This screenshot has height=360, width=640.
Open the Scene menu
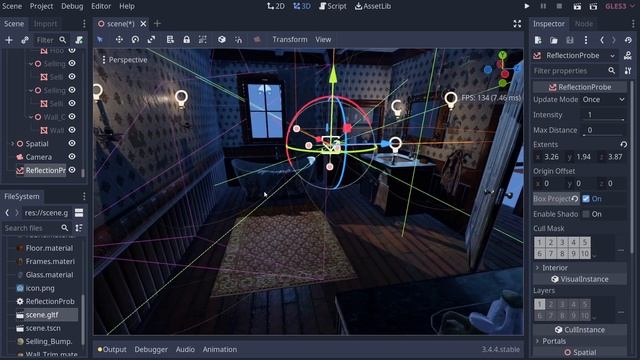click(12, 6)
